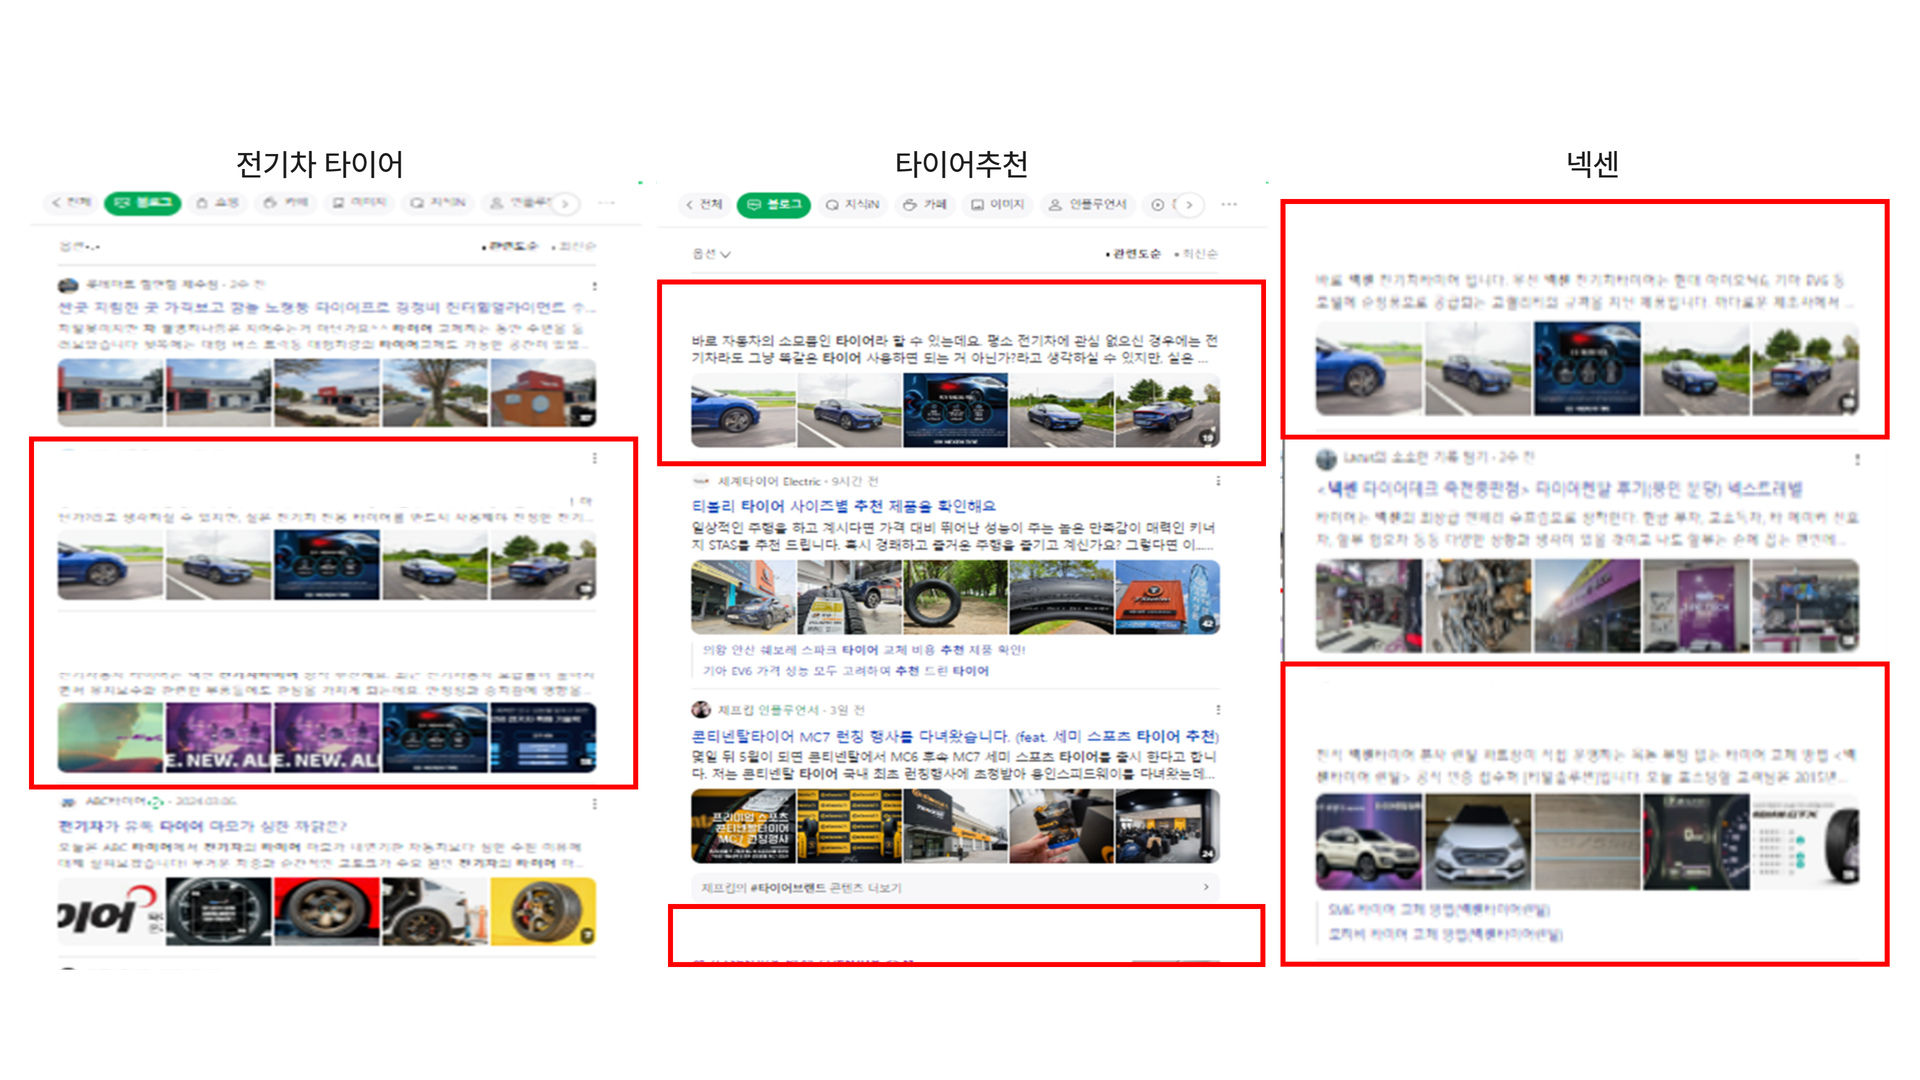Screen dimensions: 1920x1080
Task: Open orange building thumbnail in first 전기차 타이어 post
Action: pyautogui.click(x=543, y=393)
